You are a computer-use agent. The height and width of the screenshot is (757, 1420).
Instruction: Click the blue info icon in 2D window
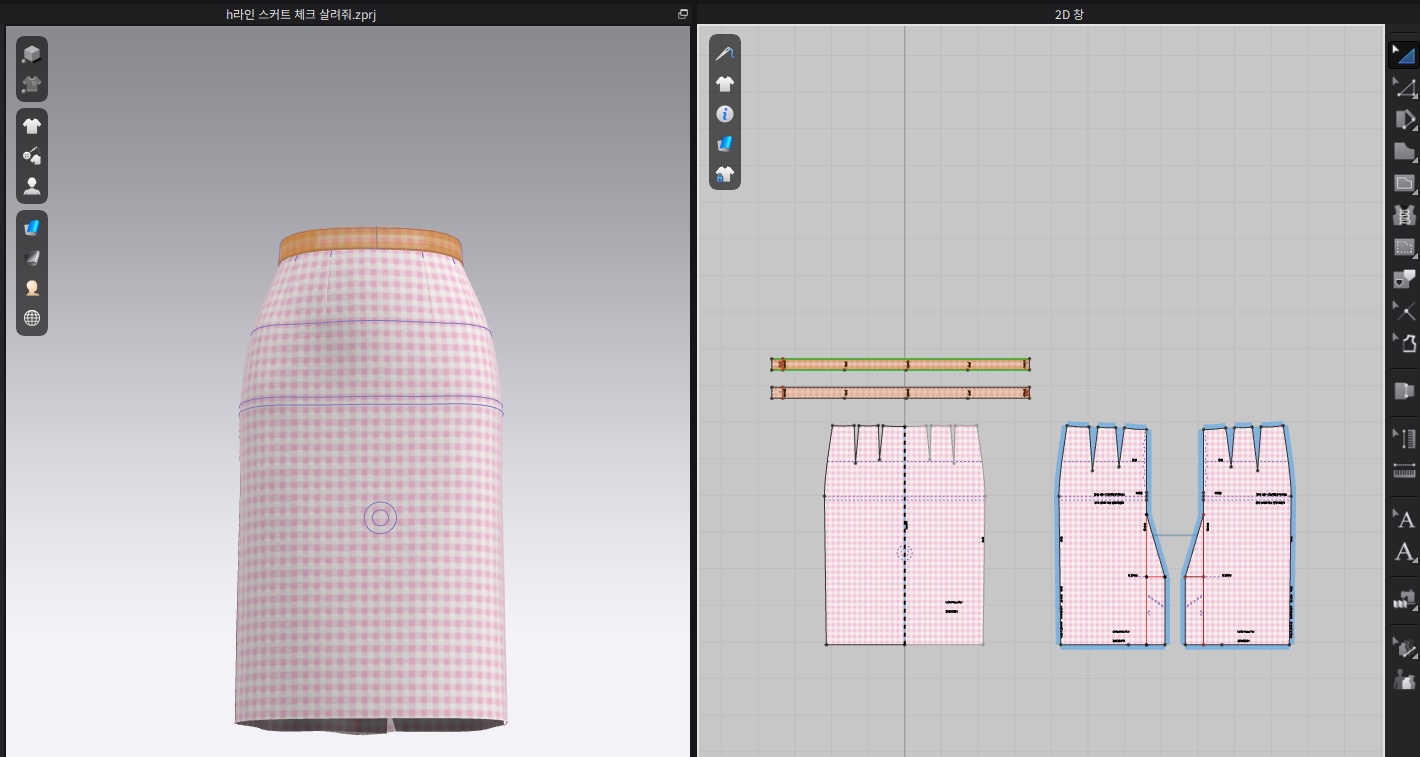pyautogui.click(x=725, y=114)
